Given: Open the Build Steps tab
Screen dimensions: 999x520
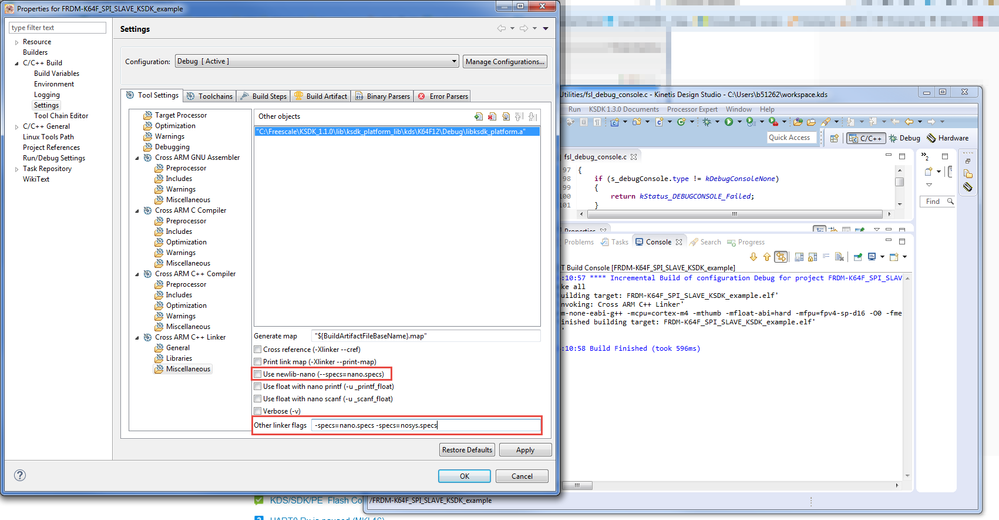Looking at the screenshot, I should click(x=264, y=96).
